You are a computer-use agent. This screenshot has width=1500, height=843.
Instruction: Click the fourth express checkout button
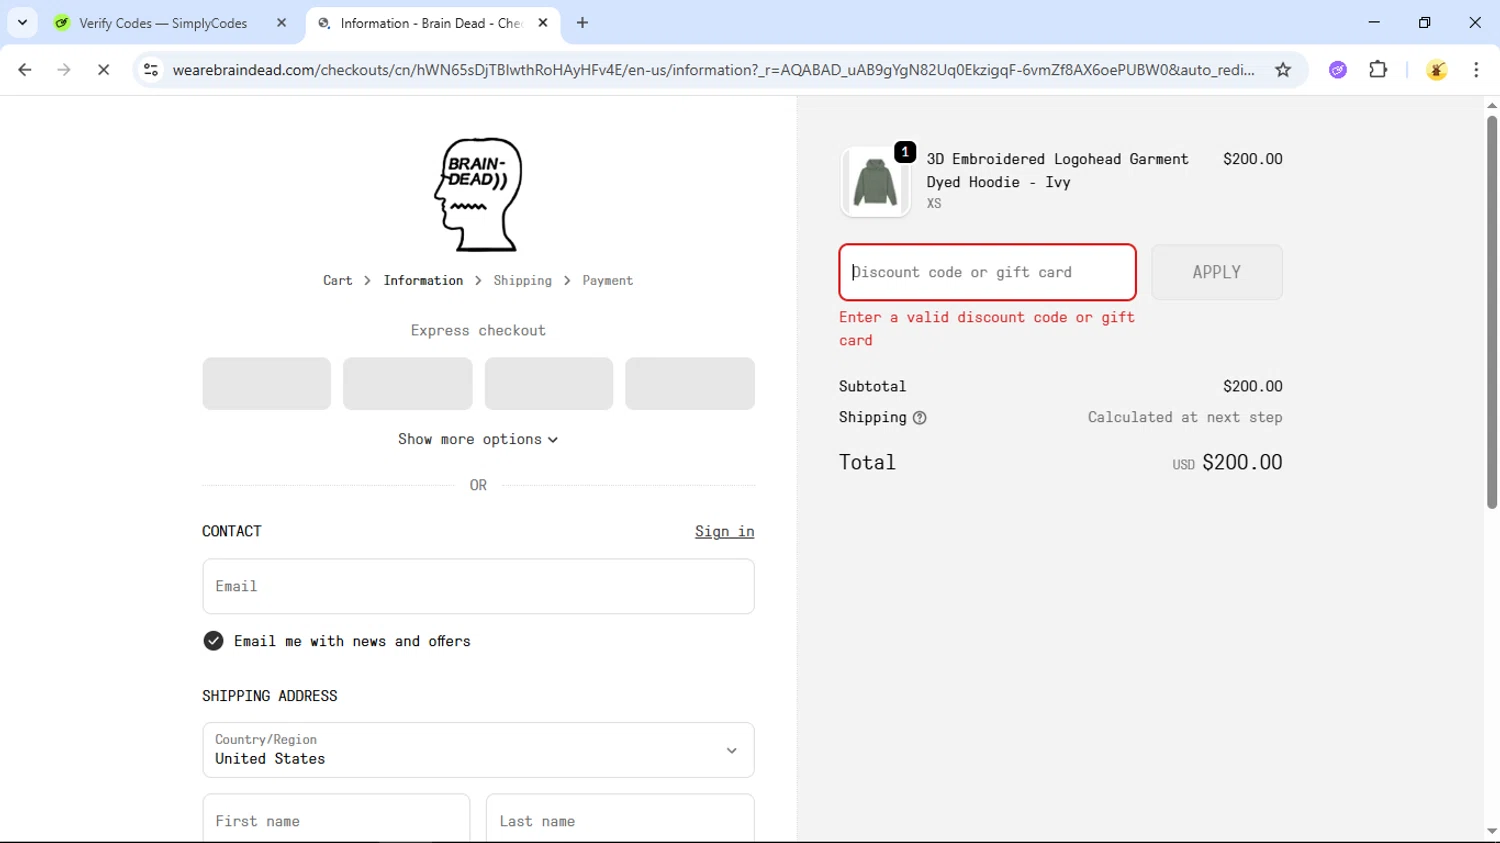coord(690,384)
